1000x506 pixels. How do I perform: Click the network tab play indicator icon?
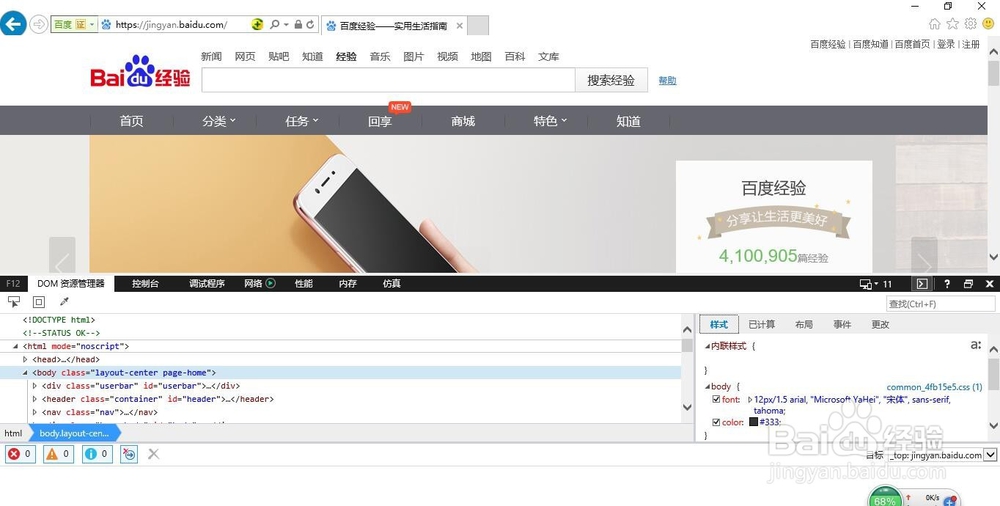pyautogui.click(x=270, y=283)
